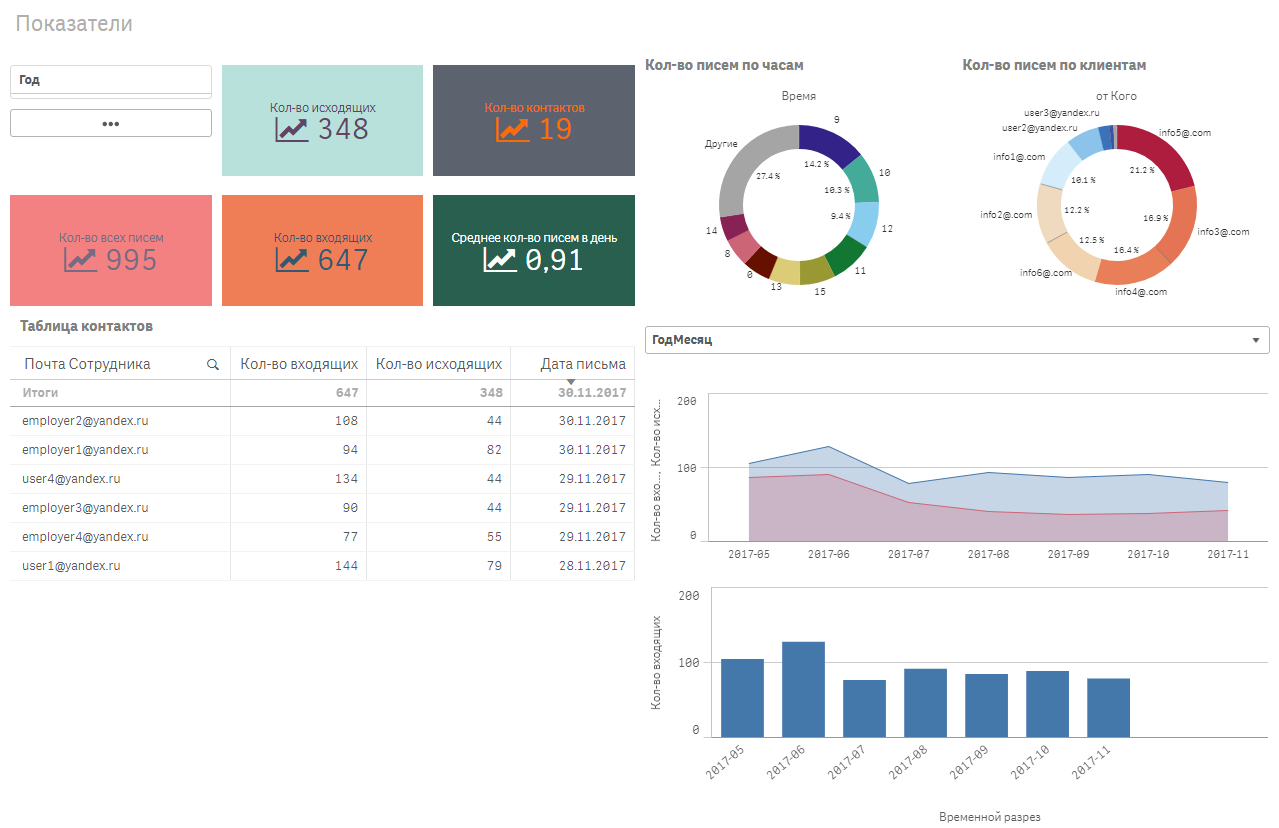The image size is (1279, 828).
Task: Open the Год filter box
Action: 111,80
